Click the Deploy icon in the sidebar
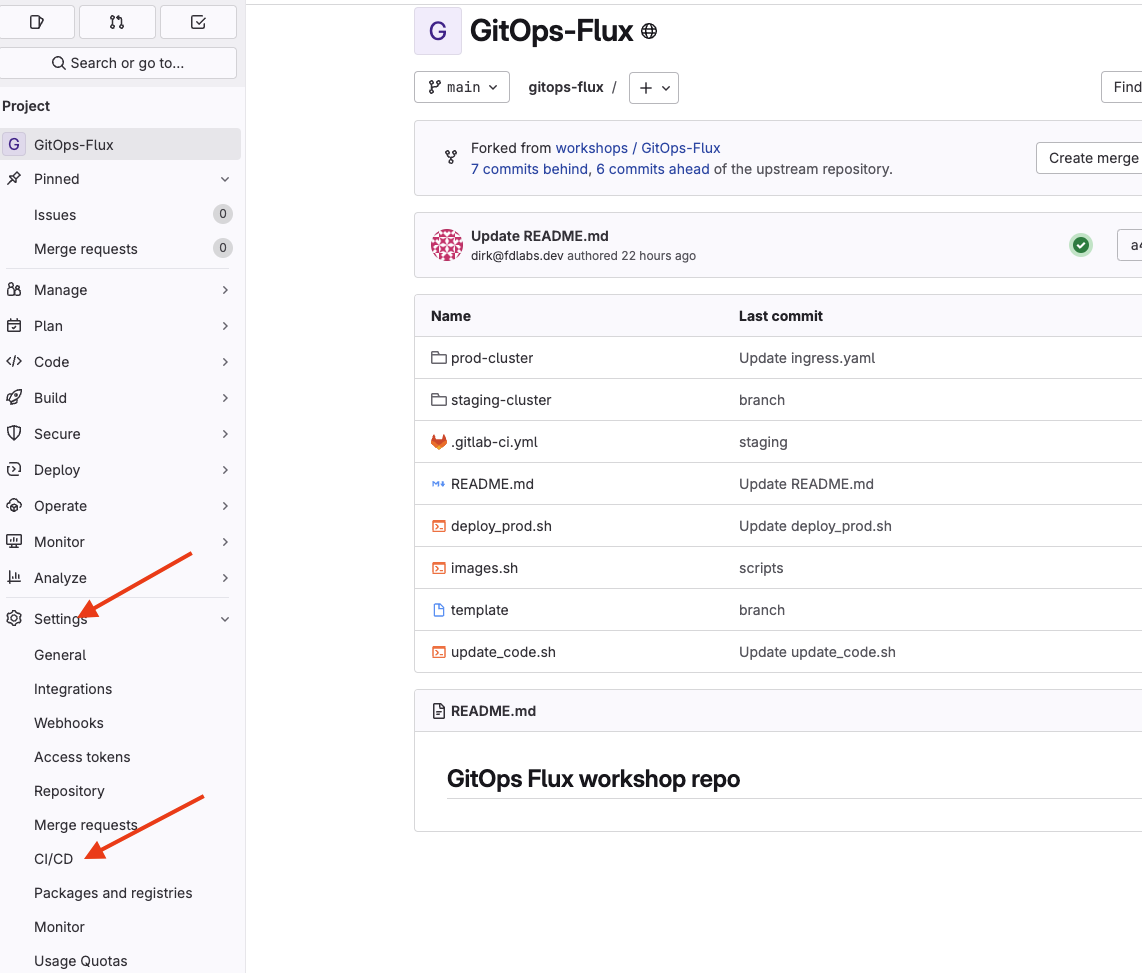The height and width of the screenshot is (973, 1142). pyautogui.click(x=14, y=469)
